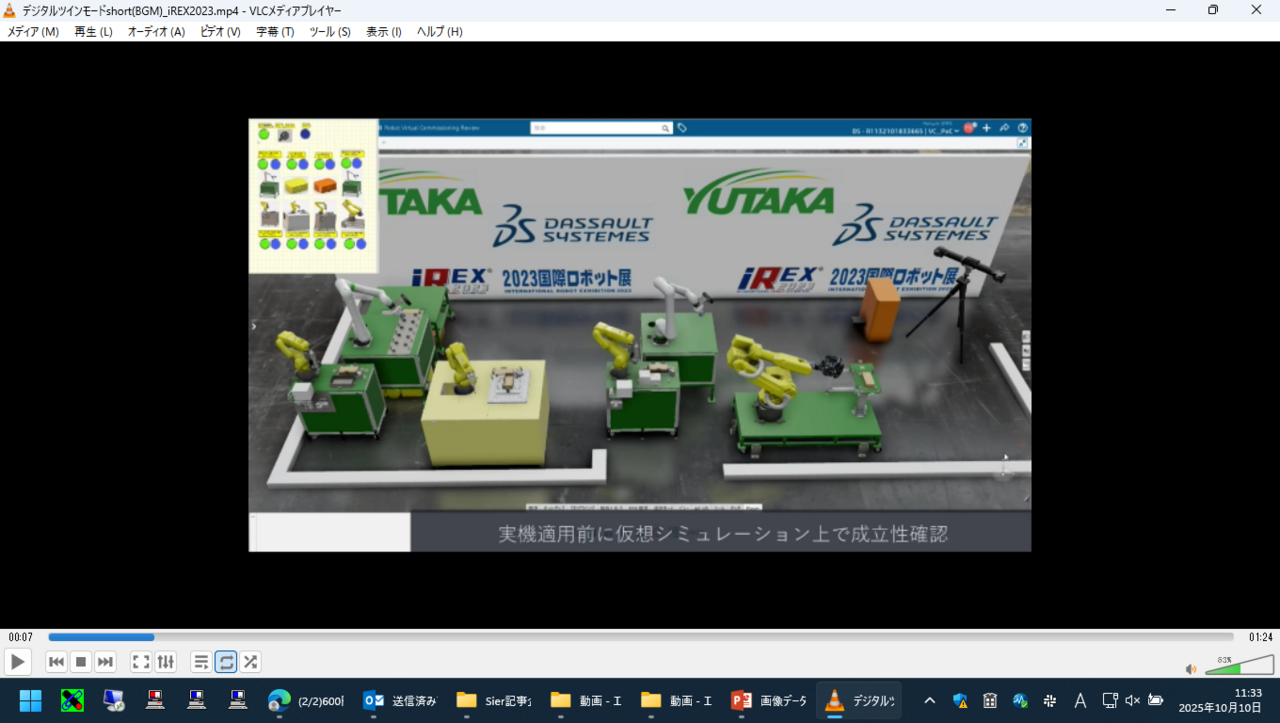1280x723 pixels.
Task: Expand the ビデオ (V) menu
Action: click(x=220, y=32)
